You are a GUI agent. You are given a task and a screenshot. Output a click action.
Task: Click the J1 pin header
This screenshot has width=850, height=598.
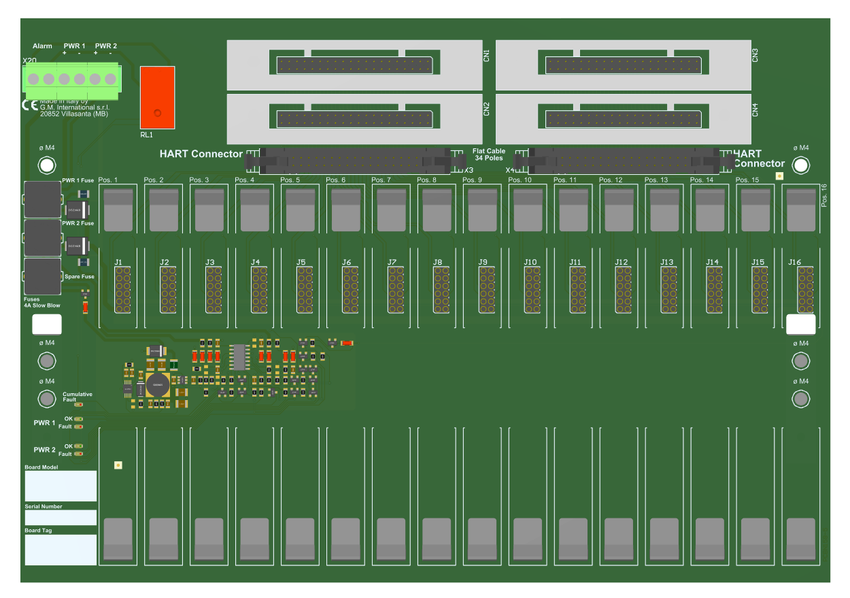coord(122,290)
